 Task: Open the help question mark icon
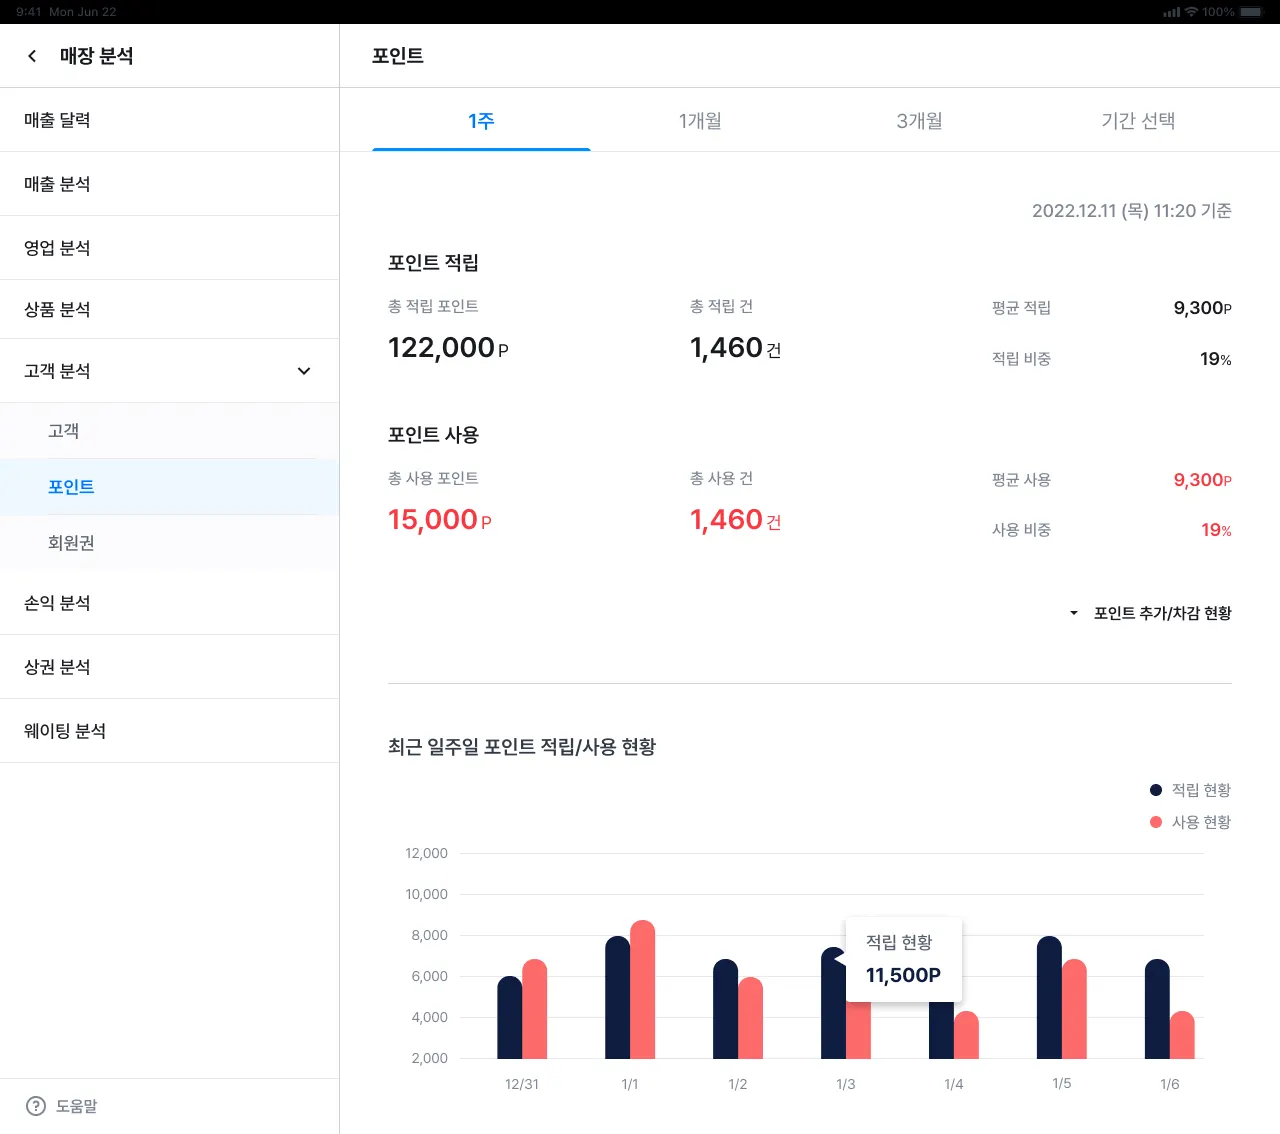pos(36,1106)
